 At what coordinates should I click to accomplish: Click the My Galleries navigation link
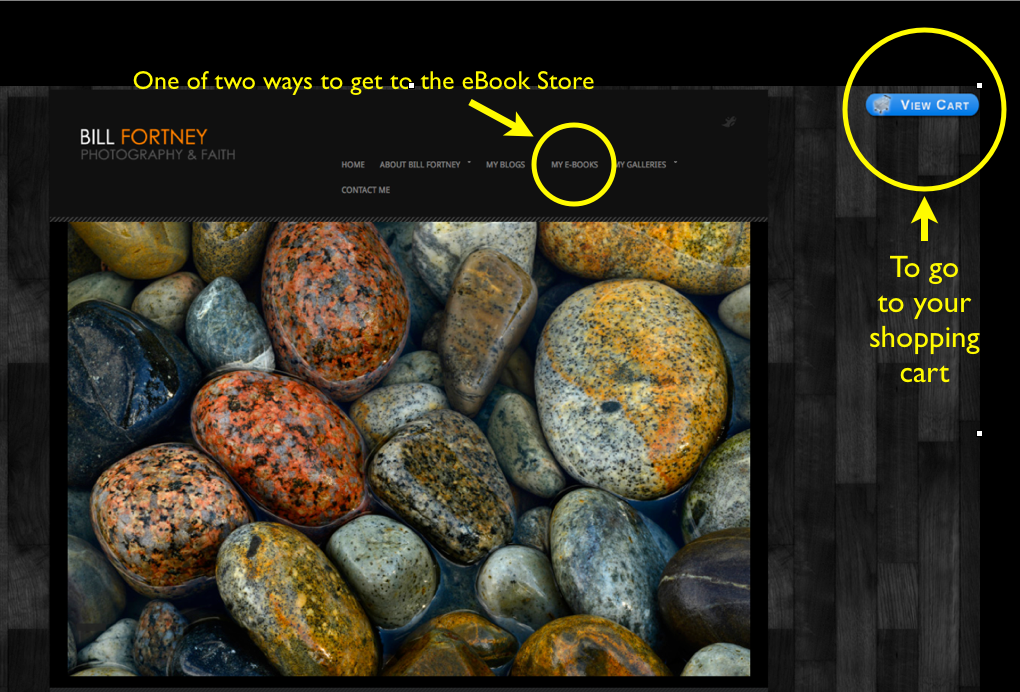642,165
